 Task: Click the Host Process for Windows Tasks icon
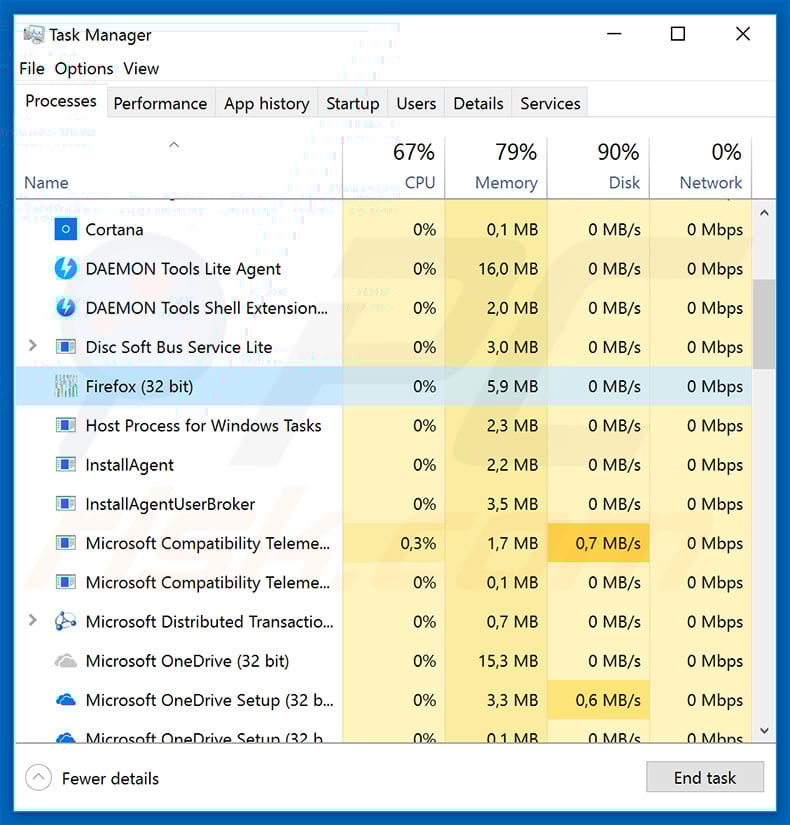[x=65, y=426]
